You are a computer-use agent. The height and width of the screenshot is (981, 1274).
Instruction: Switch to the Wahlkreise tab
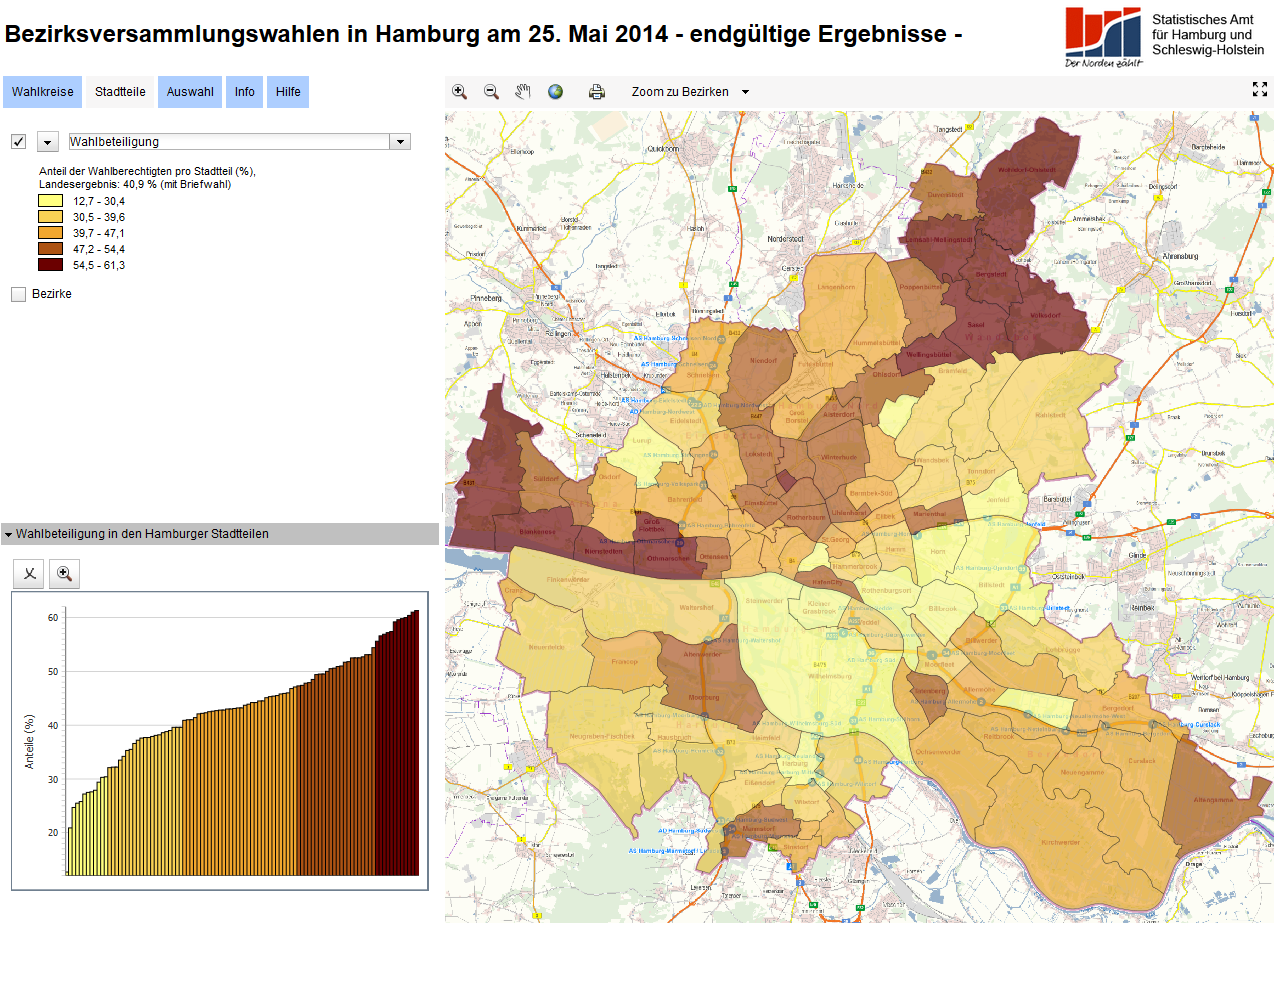point(43,92)
